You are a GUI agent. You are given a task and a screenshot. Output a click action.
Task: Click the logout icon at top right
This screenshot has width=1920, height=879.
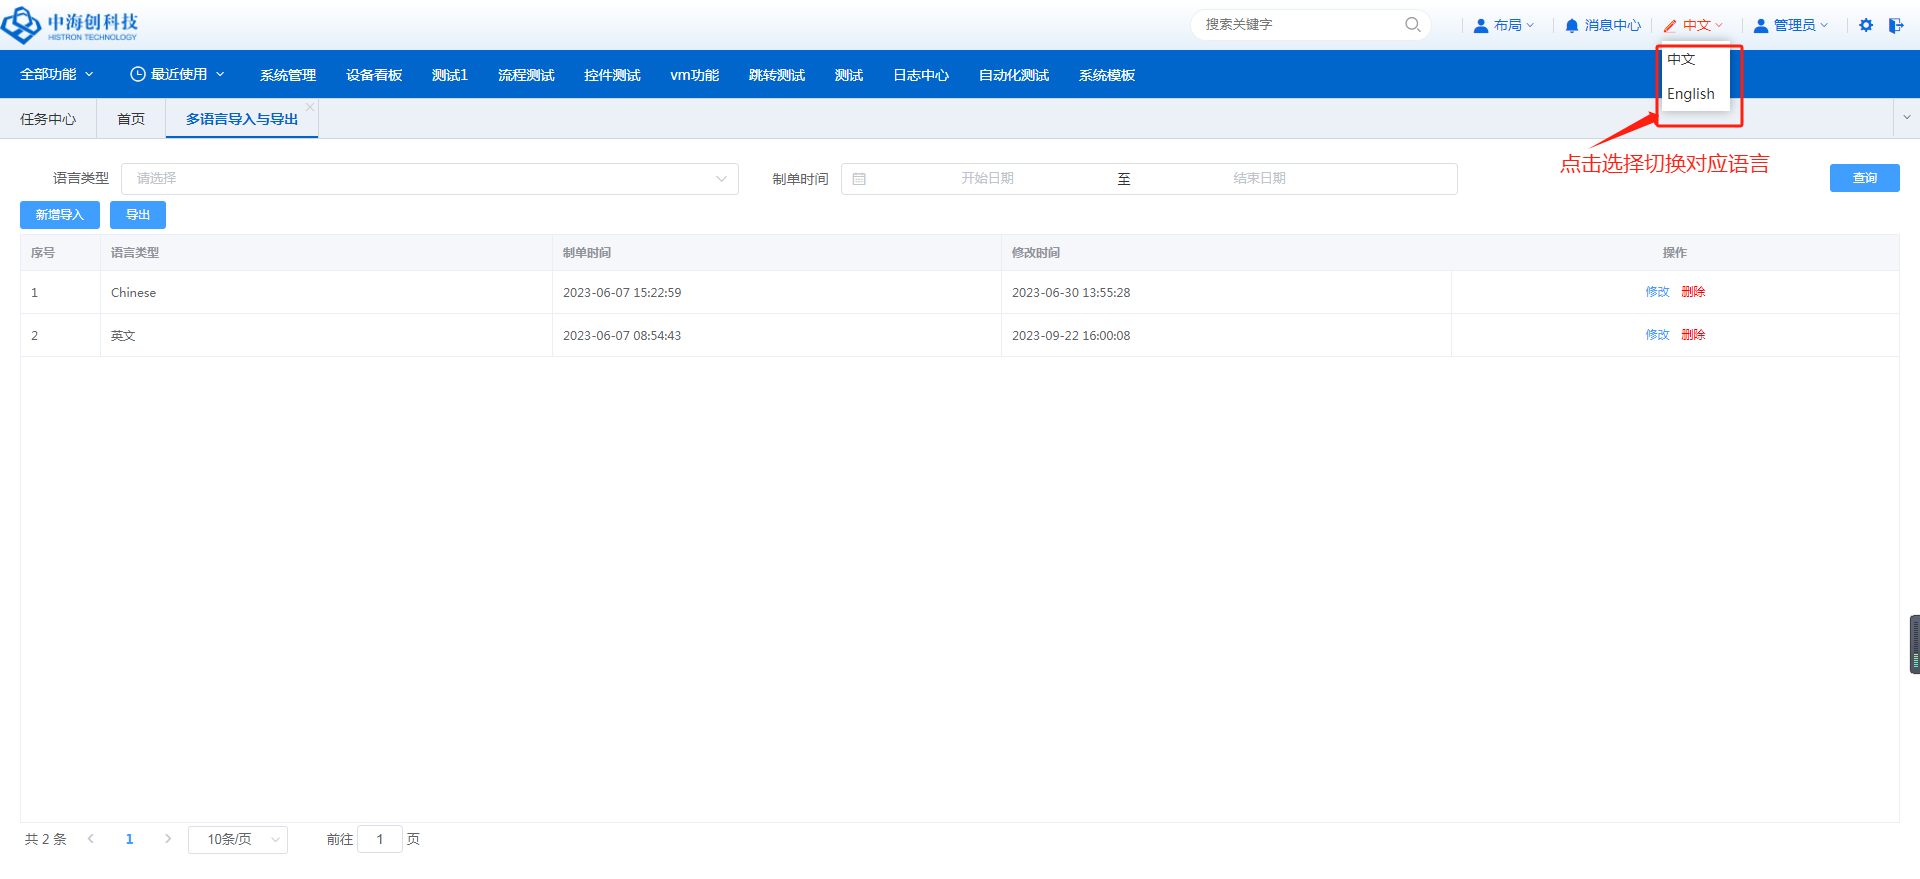(1896, 25)
